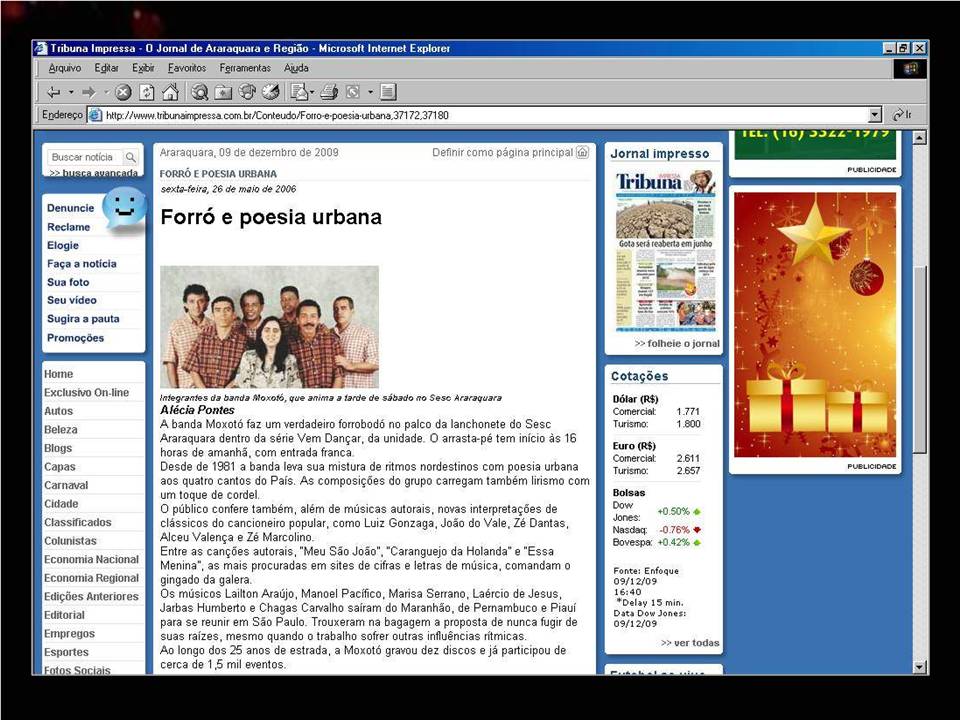
Task: Open the Seu vídeo link
Action: [72, 300]
